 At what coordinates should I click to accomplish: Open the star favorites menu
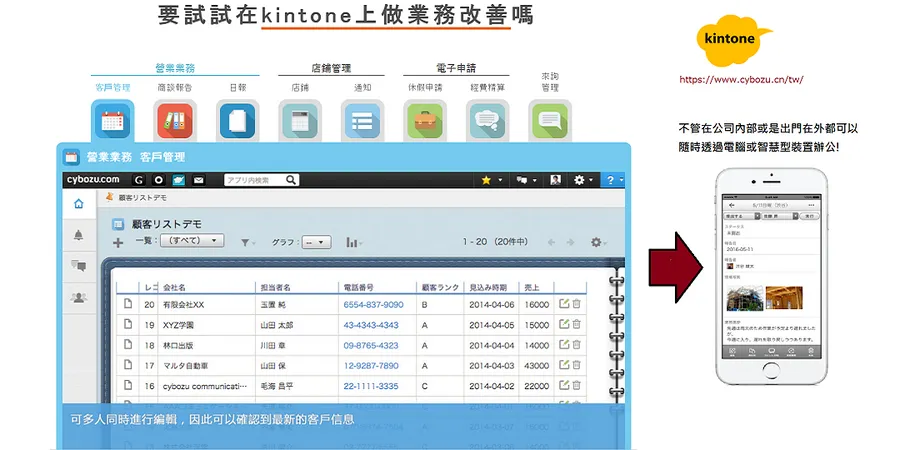click(x=491, y=180)
